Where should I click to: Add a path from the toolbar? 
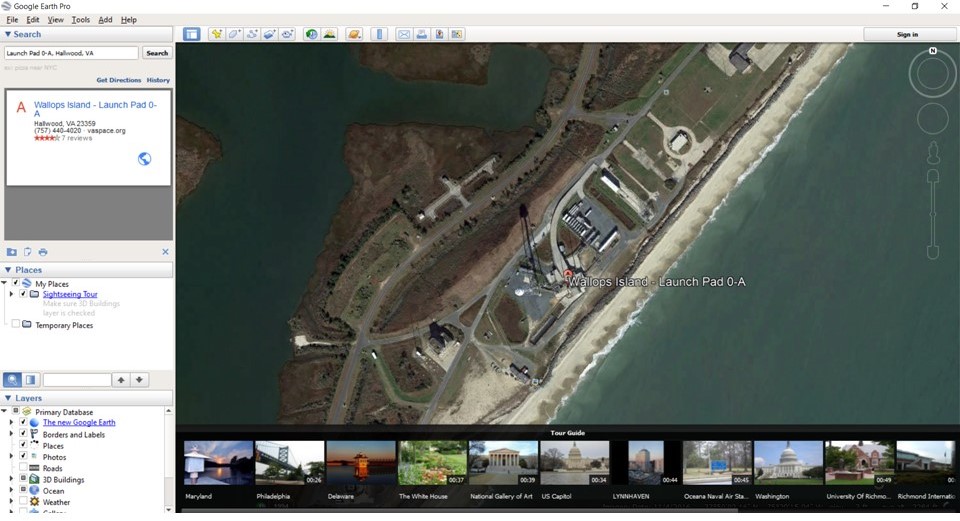tap(252, 34)
